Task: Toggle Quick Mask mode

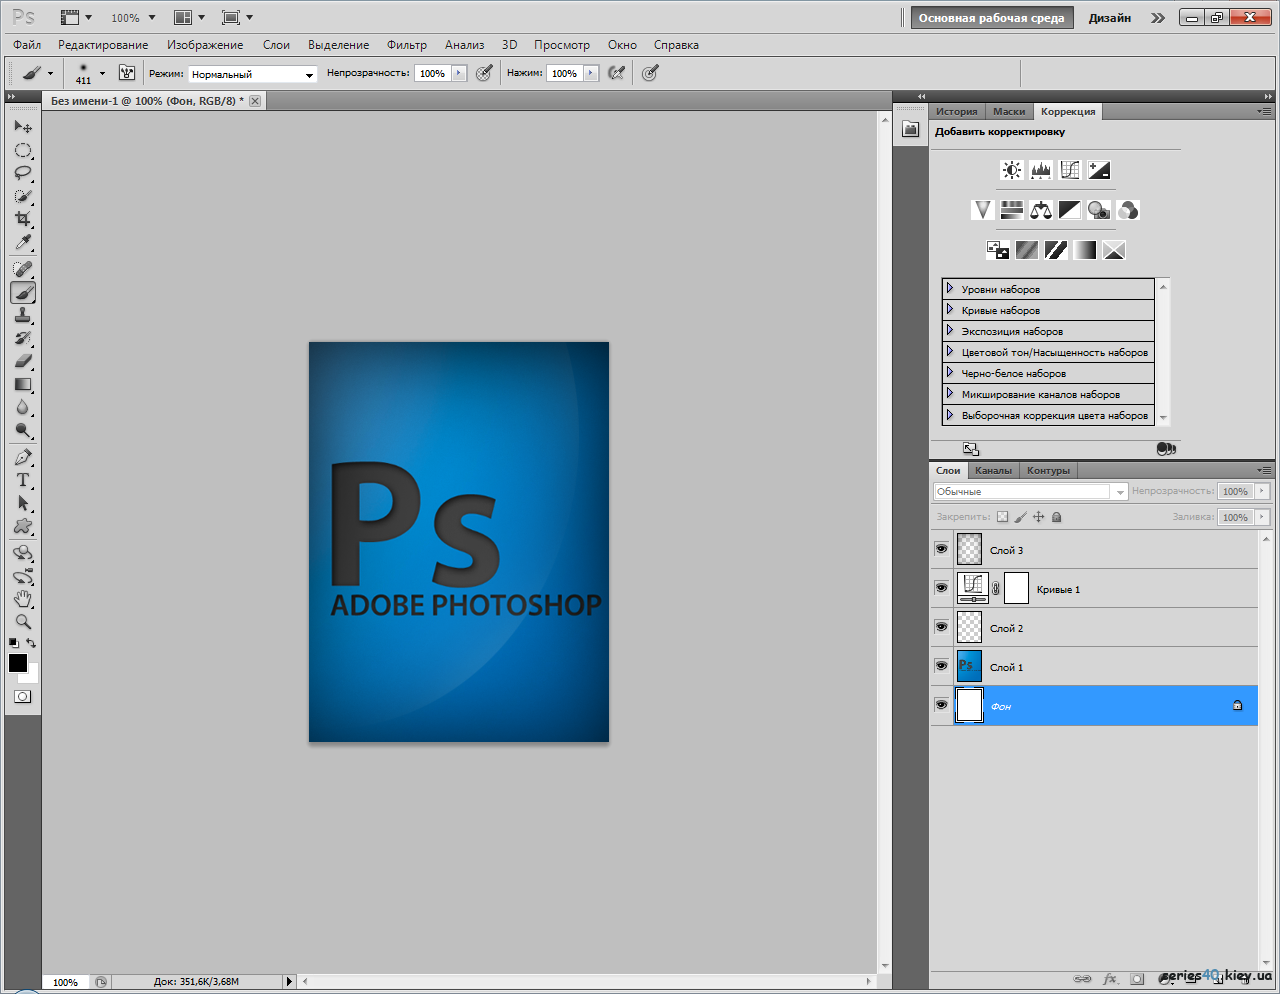Action: tap(23, 696)
